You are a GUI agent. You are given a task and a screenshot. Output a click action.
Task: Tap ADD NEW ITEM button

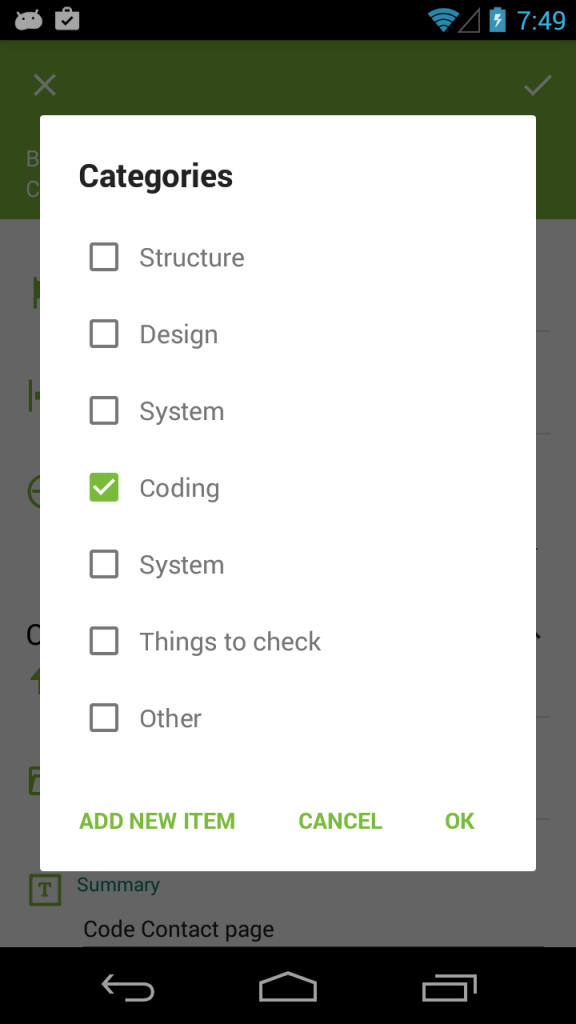[157, 821]
